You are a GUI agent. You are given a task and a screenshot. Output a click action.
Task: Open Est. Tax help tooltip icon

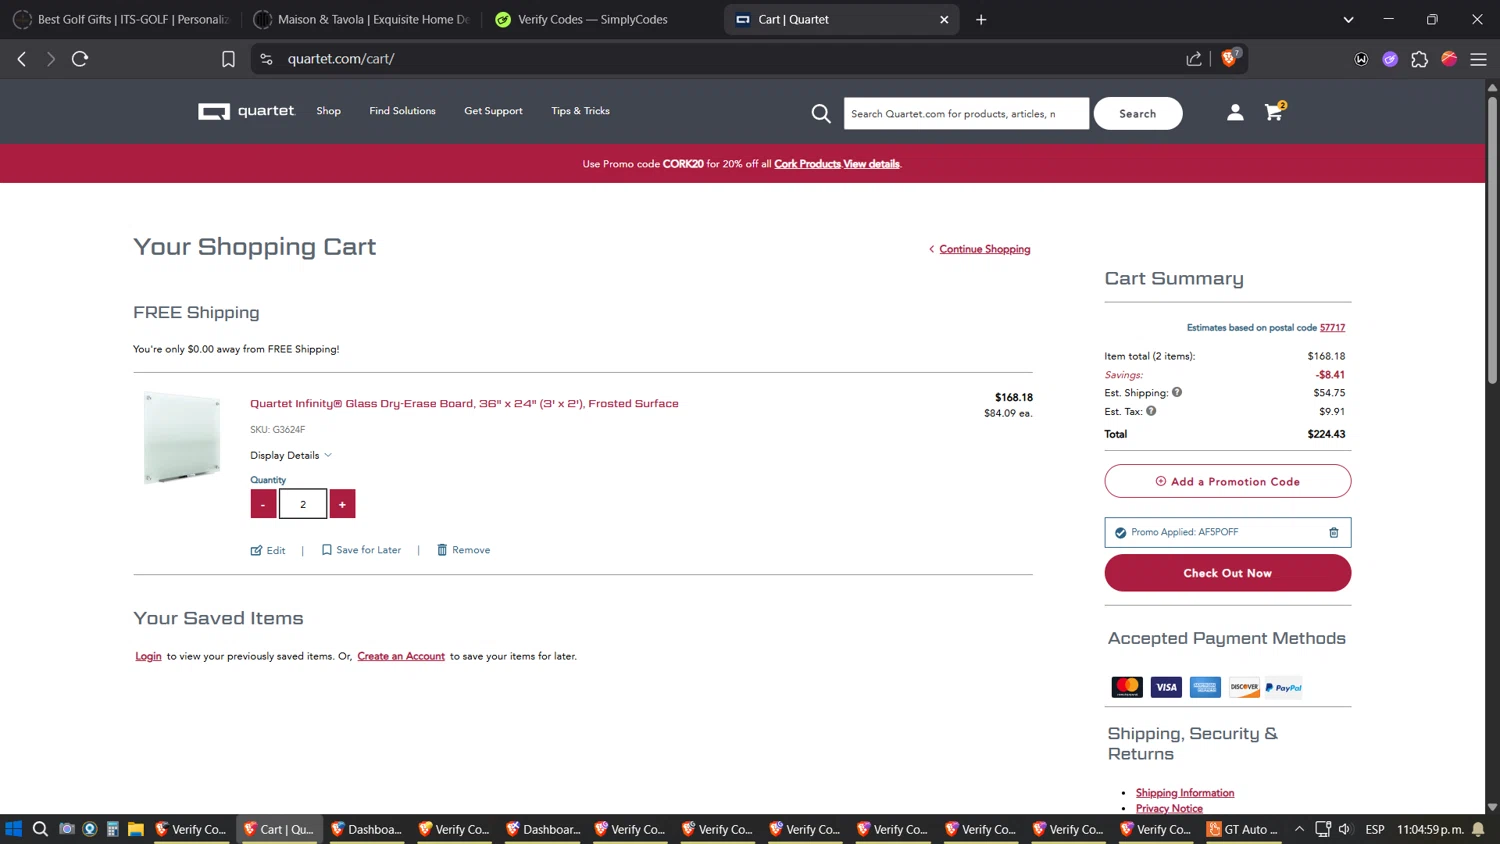coord(1151,411)
